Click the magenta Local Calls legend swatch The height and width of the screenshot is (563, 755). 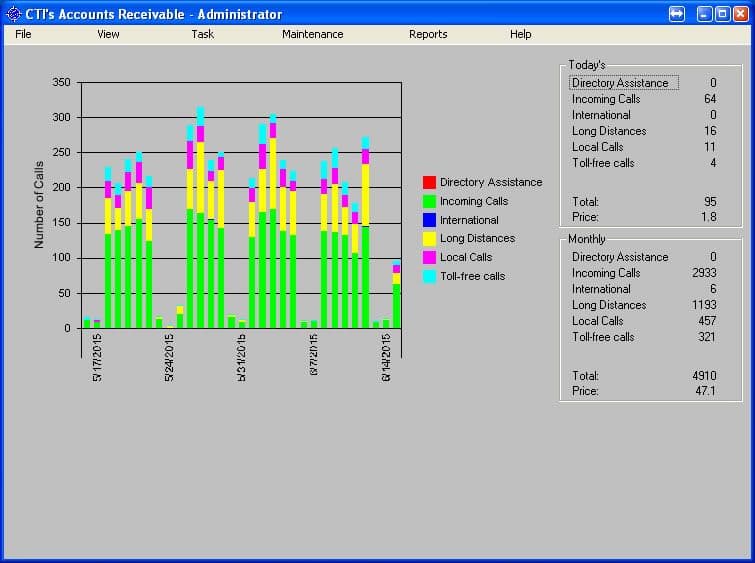point(429,258)
